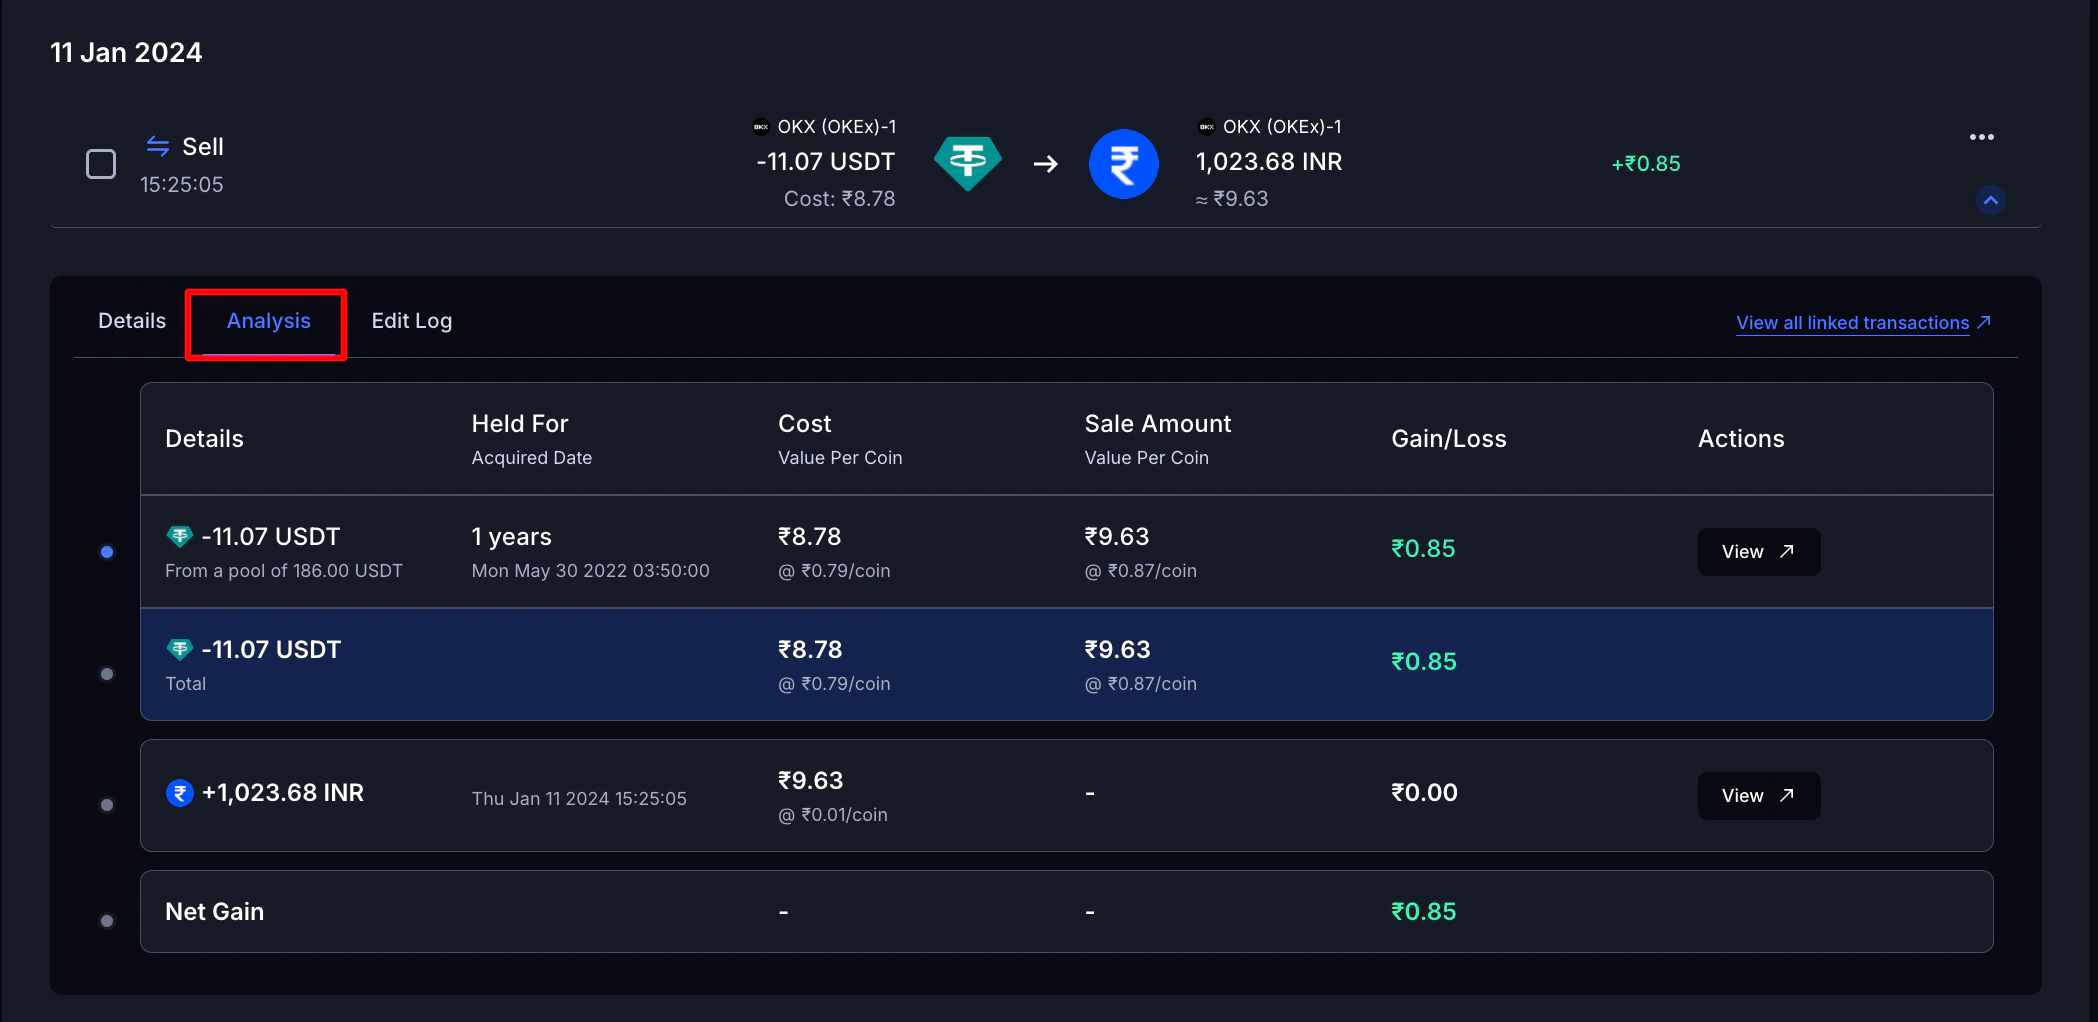
Task: Click the Sell swap arrows icon
Action: 158,146
